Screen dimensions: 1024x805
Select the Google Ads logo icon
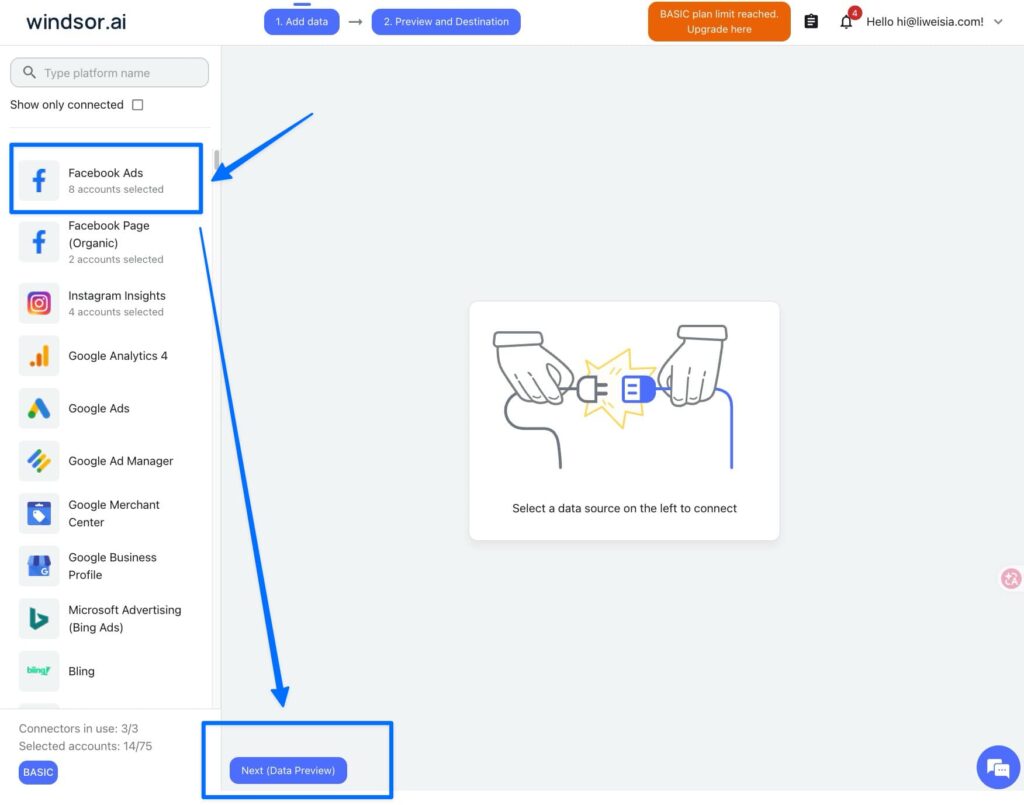[39, 408]
